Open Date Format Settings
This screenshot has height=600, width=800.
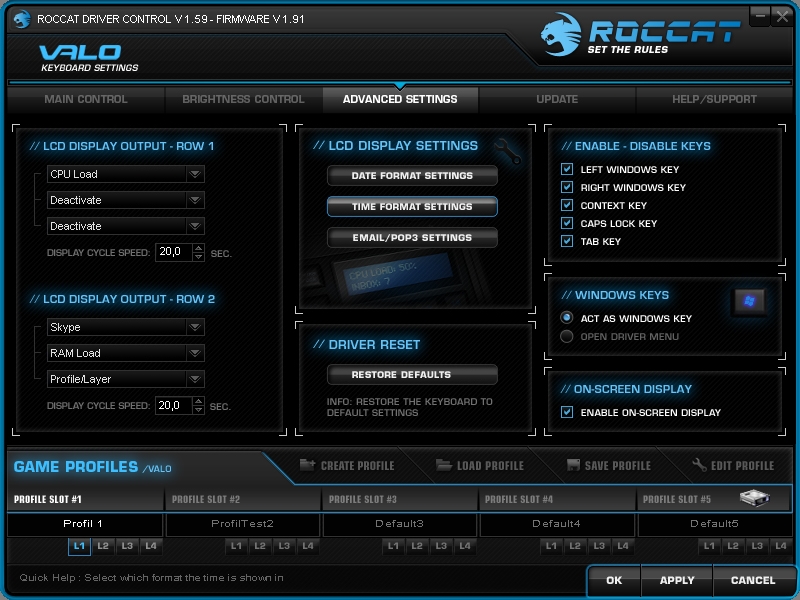412,176
